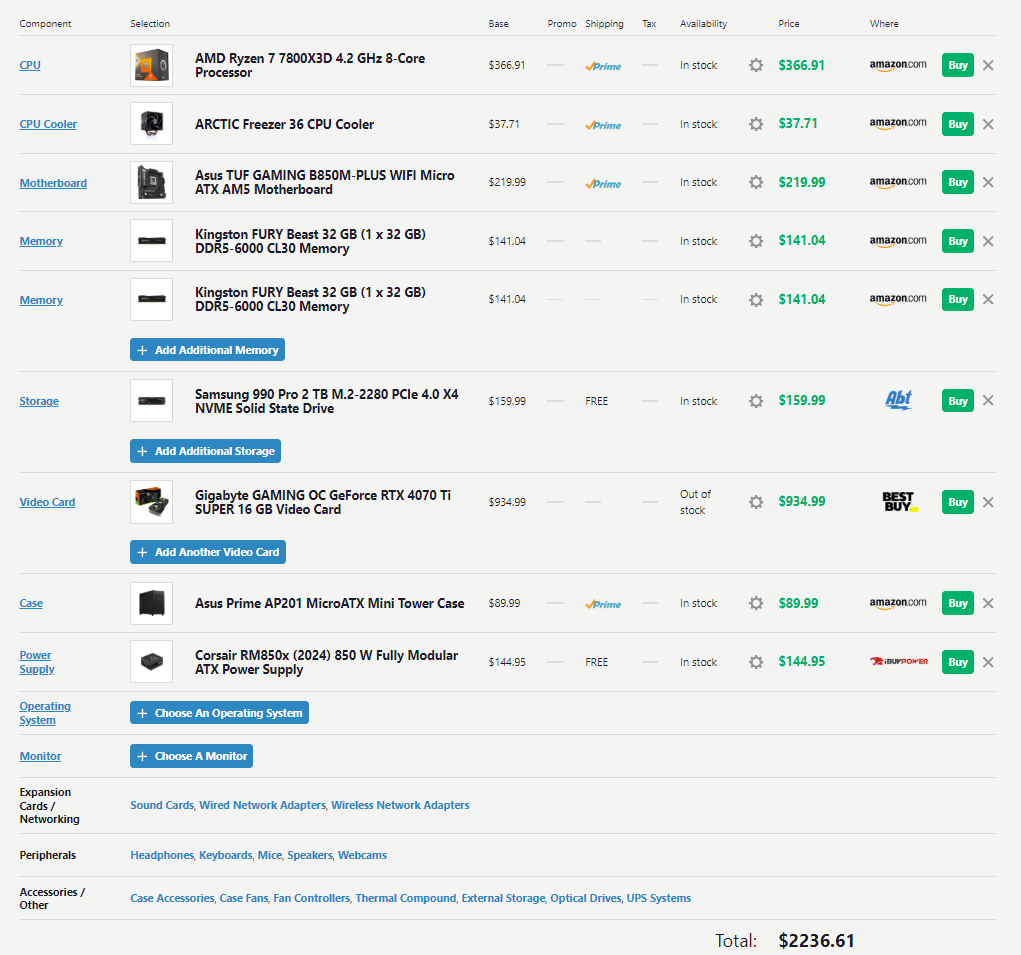Click the Asus TUF motherboard thumbnail
1021x955 pixels.
click(151, 182)
